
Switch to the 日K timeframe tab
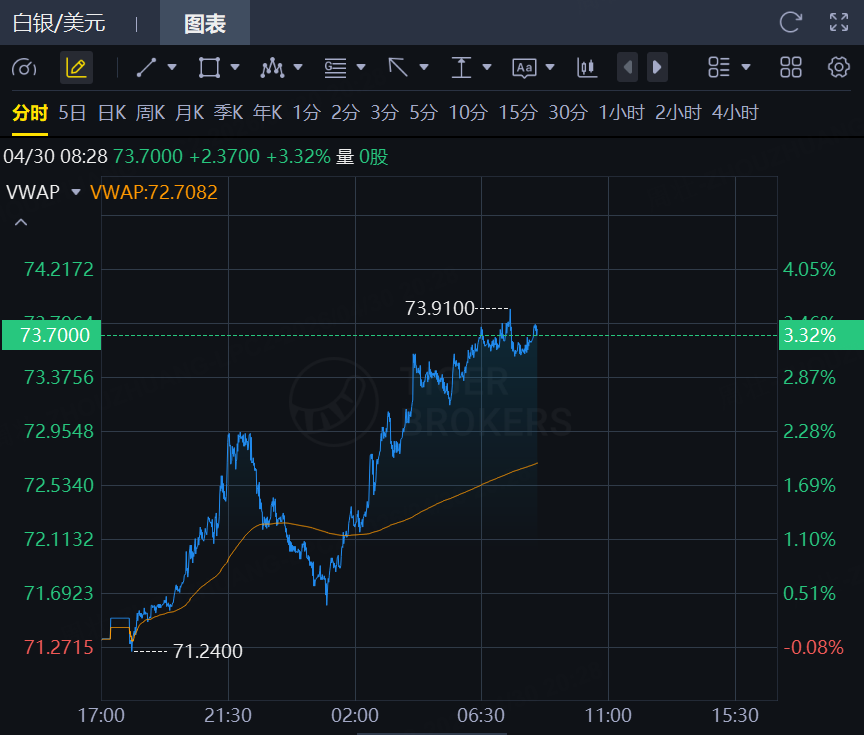tap(111, 112)
